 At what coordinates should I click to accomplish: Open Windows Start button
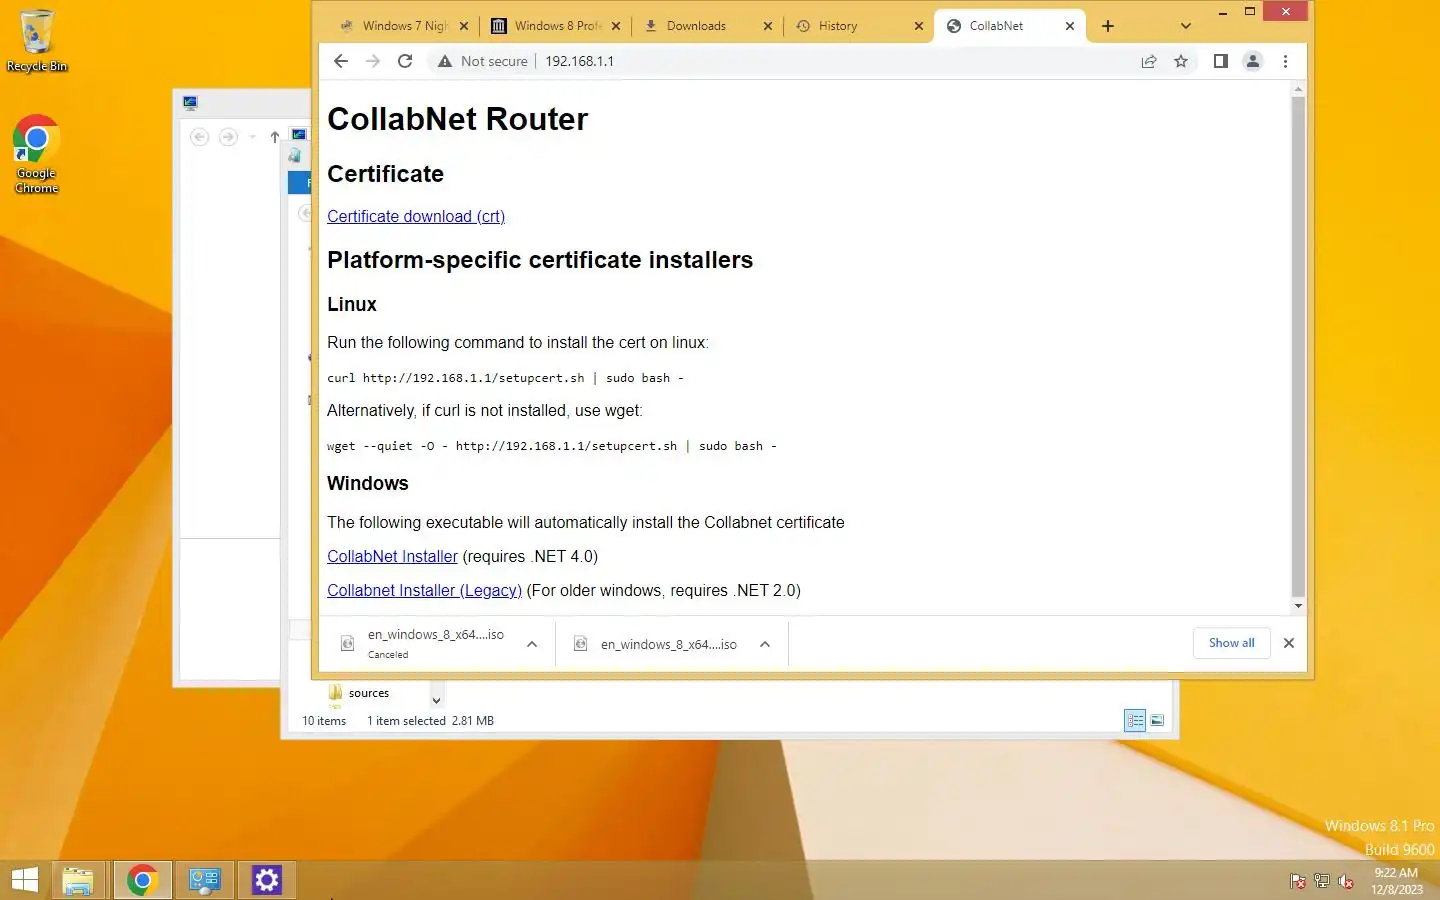tap(25, 880)
